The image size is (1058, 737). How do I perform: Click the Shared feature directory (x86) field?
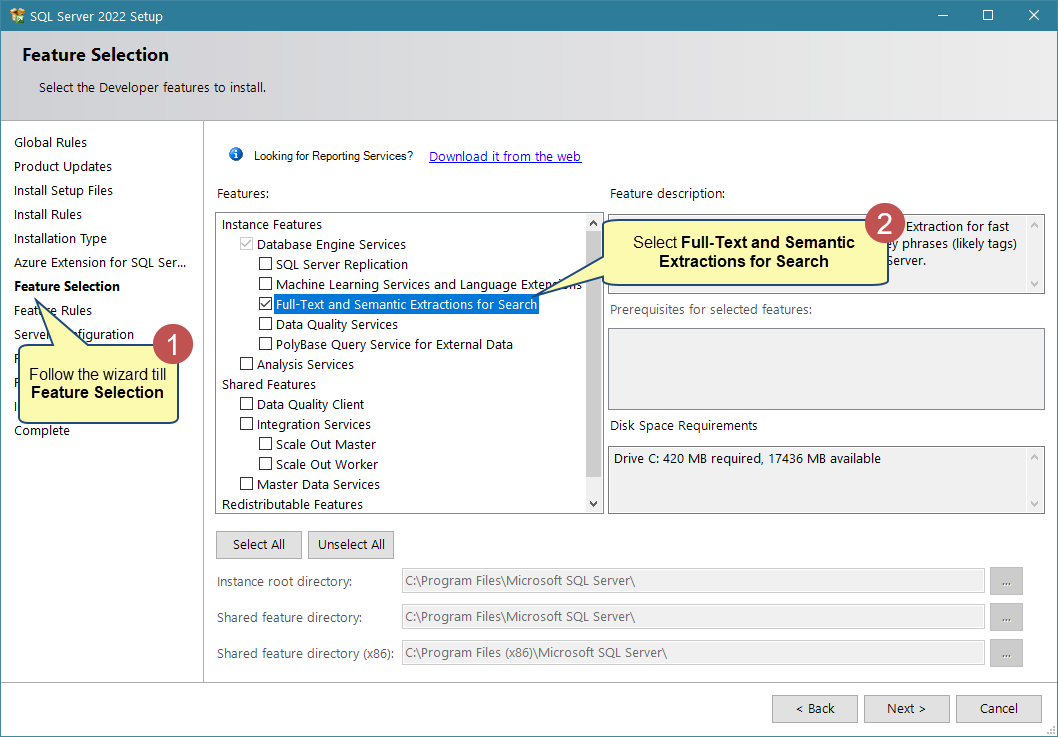(x=693, y=653)
